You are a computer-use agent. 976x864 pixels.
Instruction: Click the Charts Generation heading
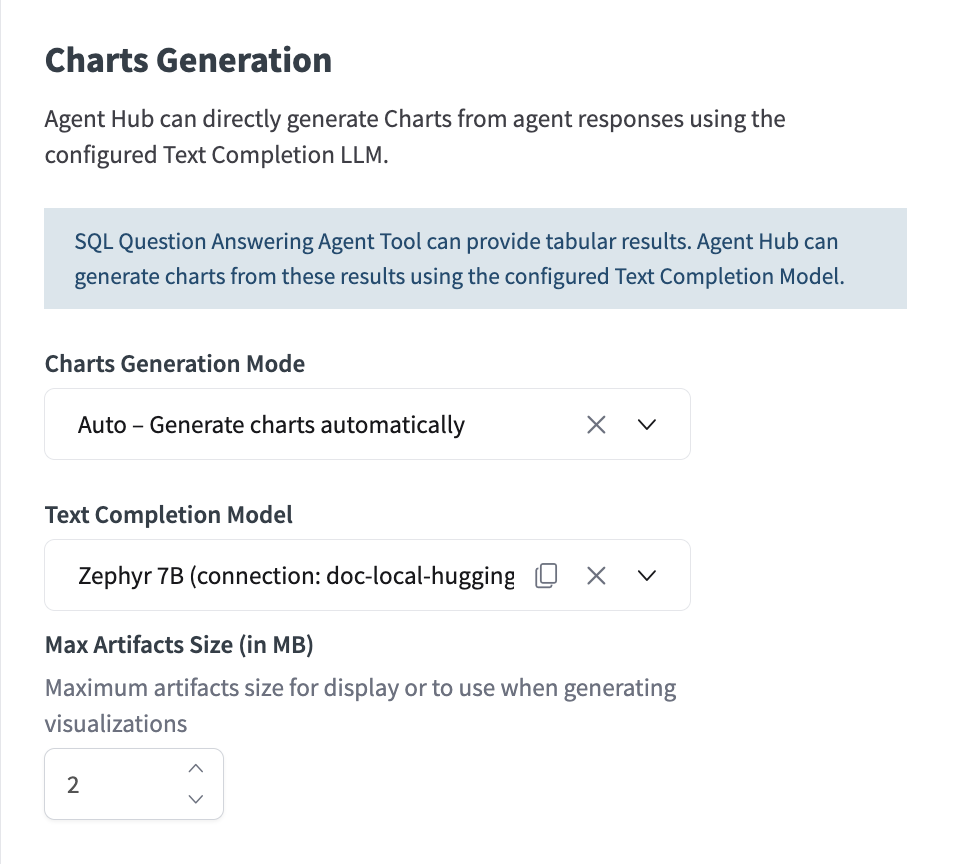pyautogui.click(x=188, y=60)
